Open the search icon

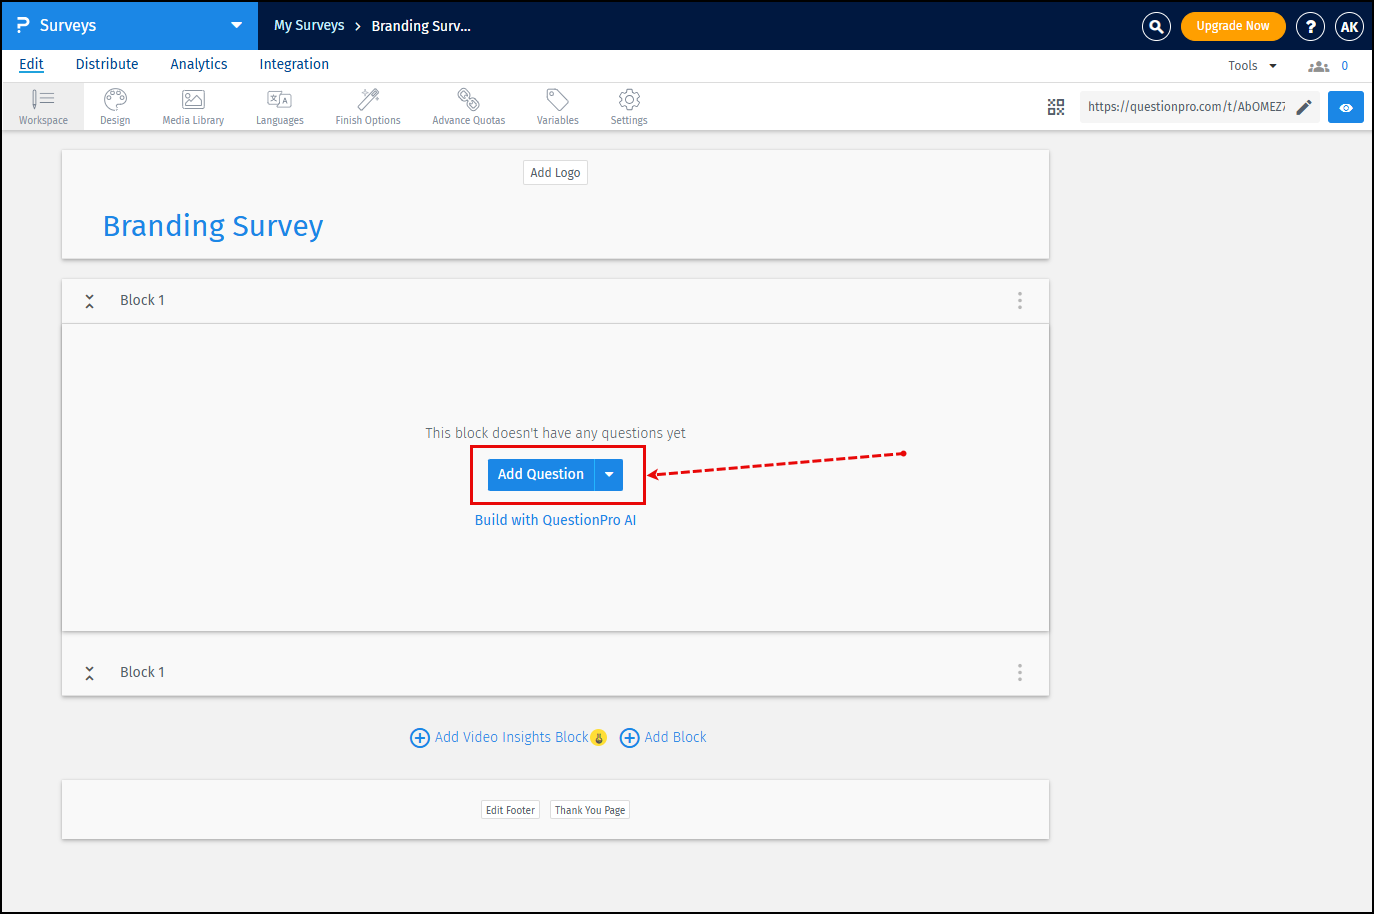coord(1156,26)
